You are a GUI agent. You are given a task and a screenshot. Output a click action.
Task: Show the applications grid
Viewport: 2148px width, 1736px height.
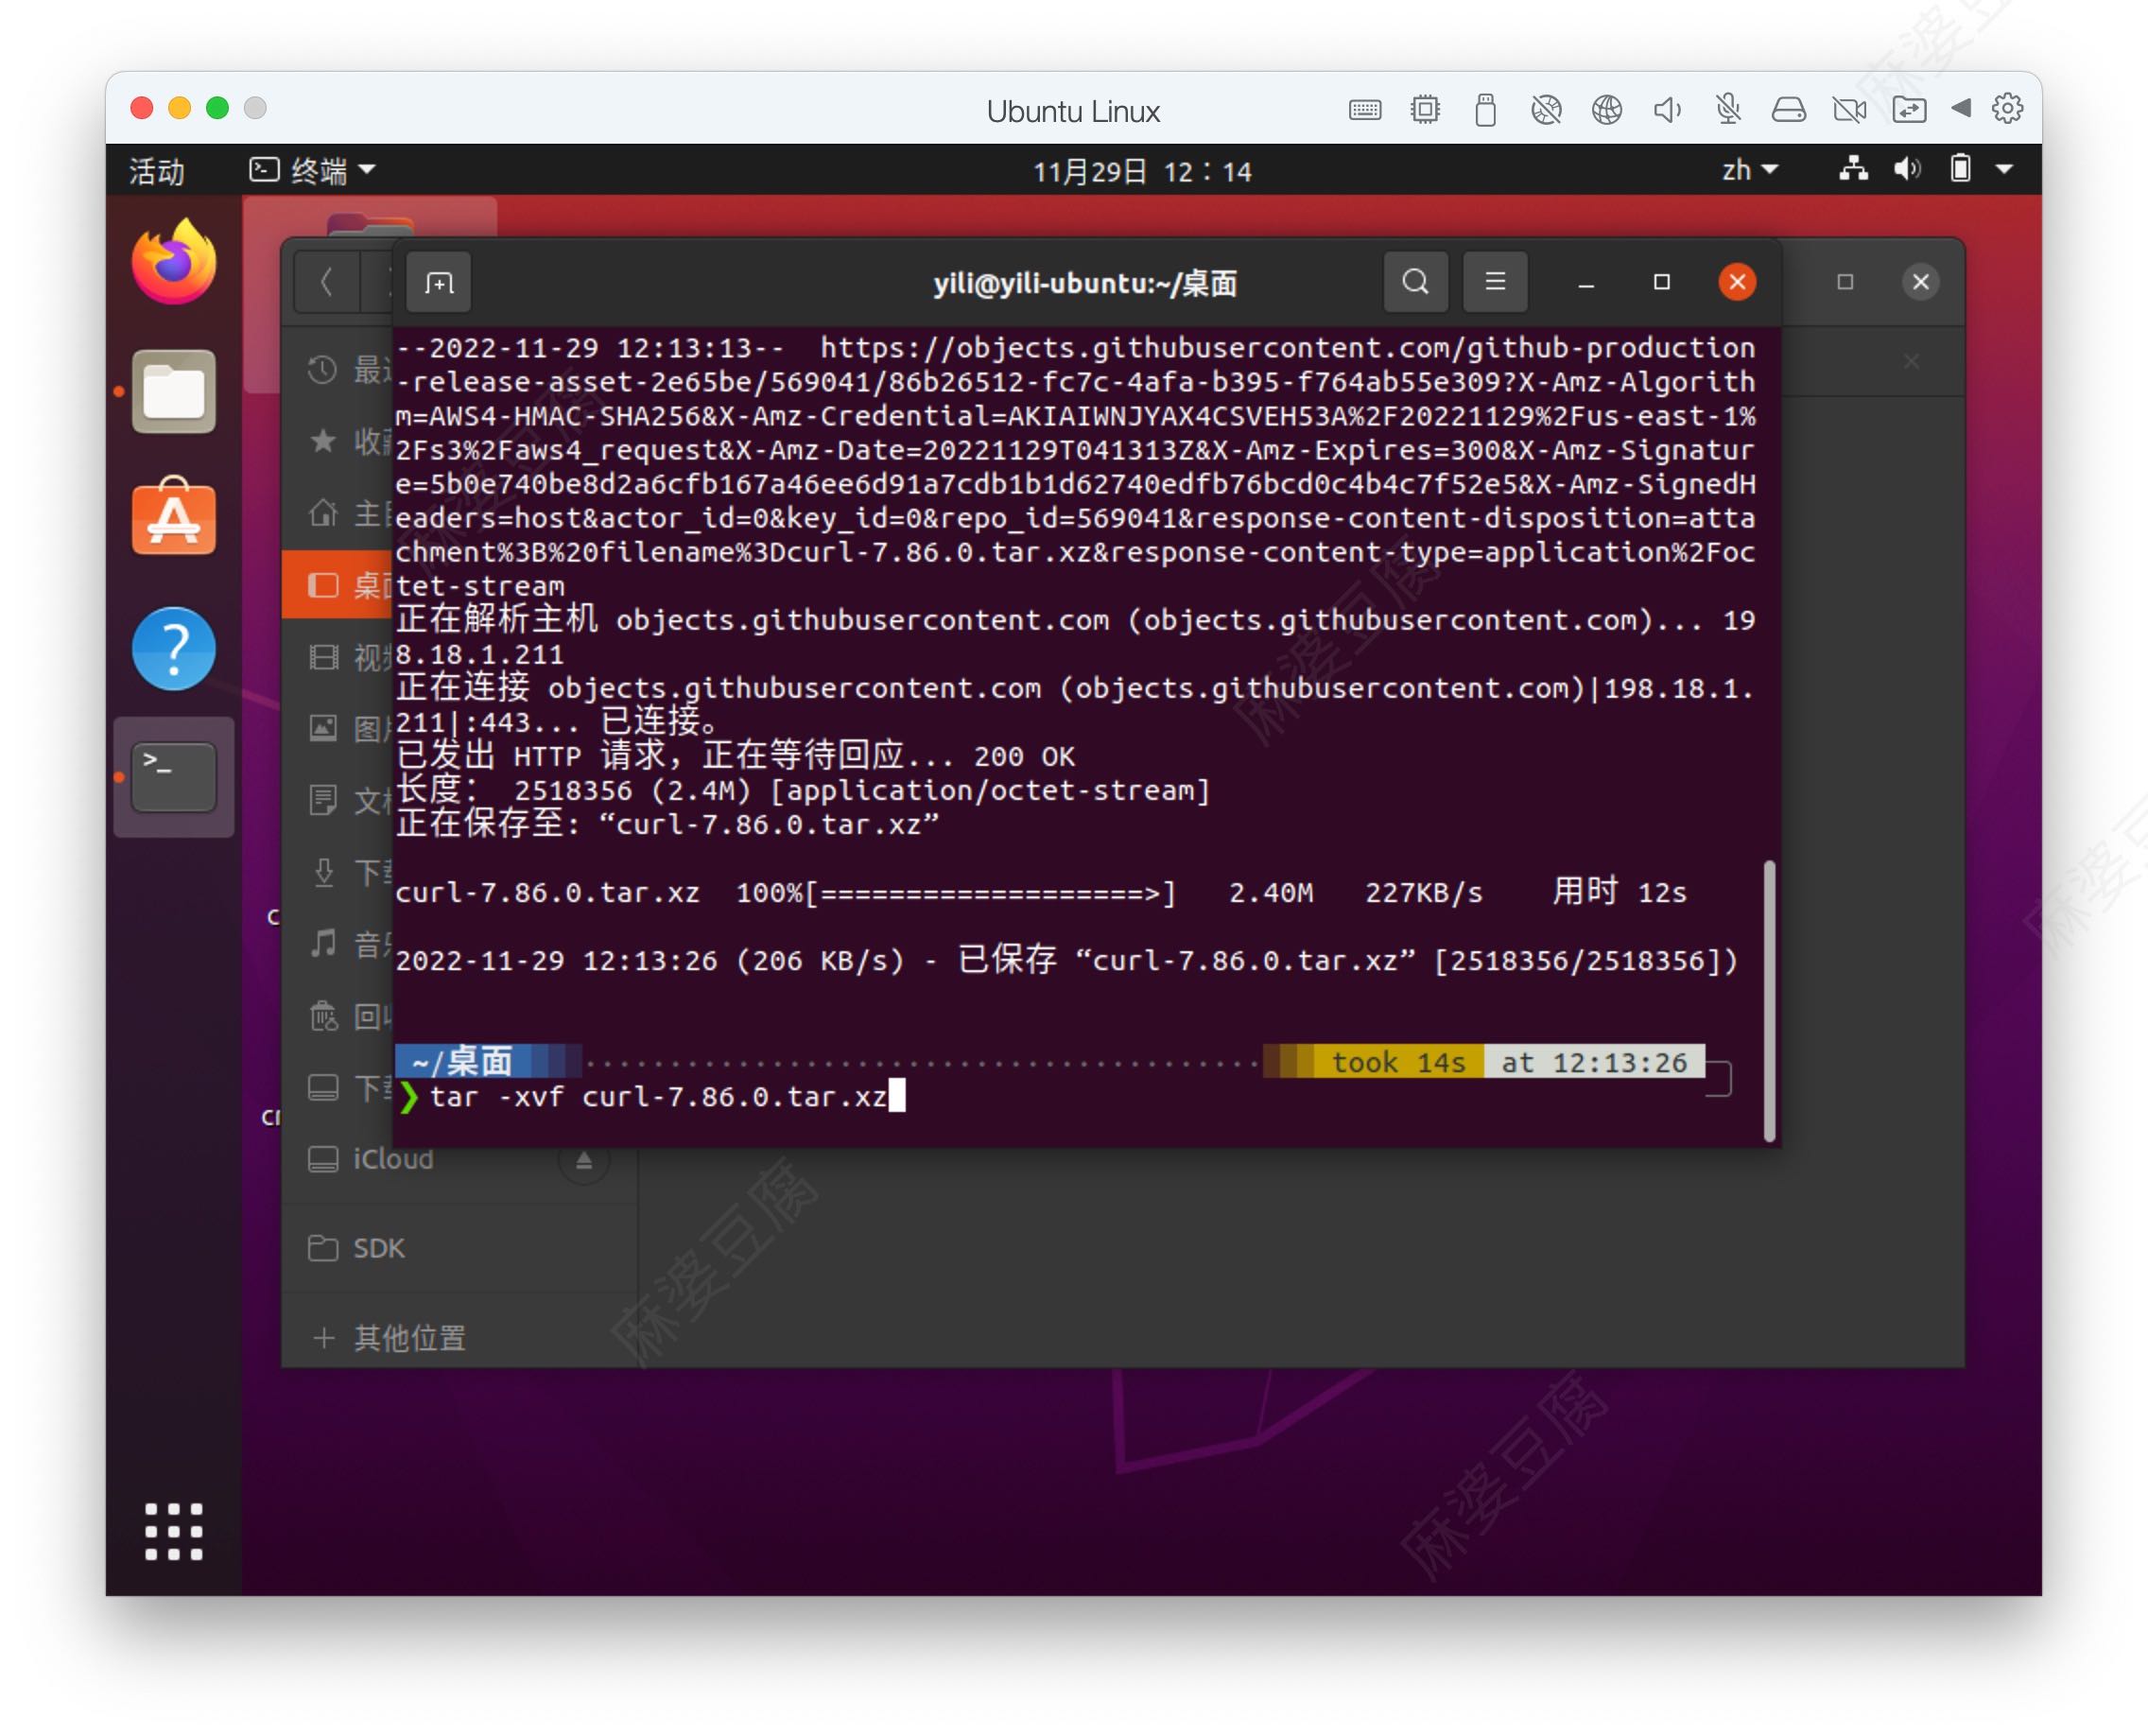(x=174, y=1531)
